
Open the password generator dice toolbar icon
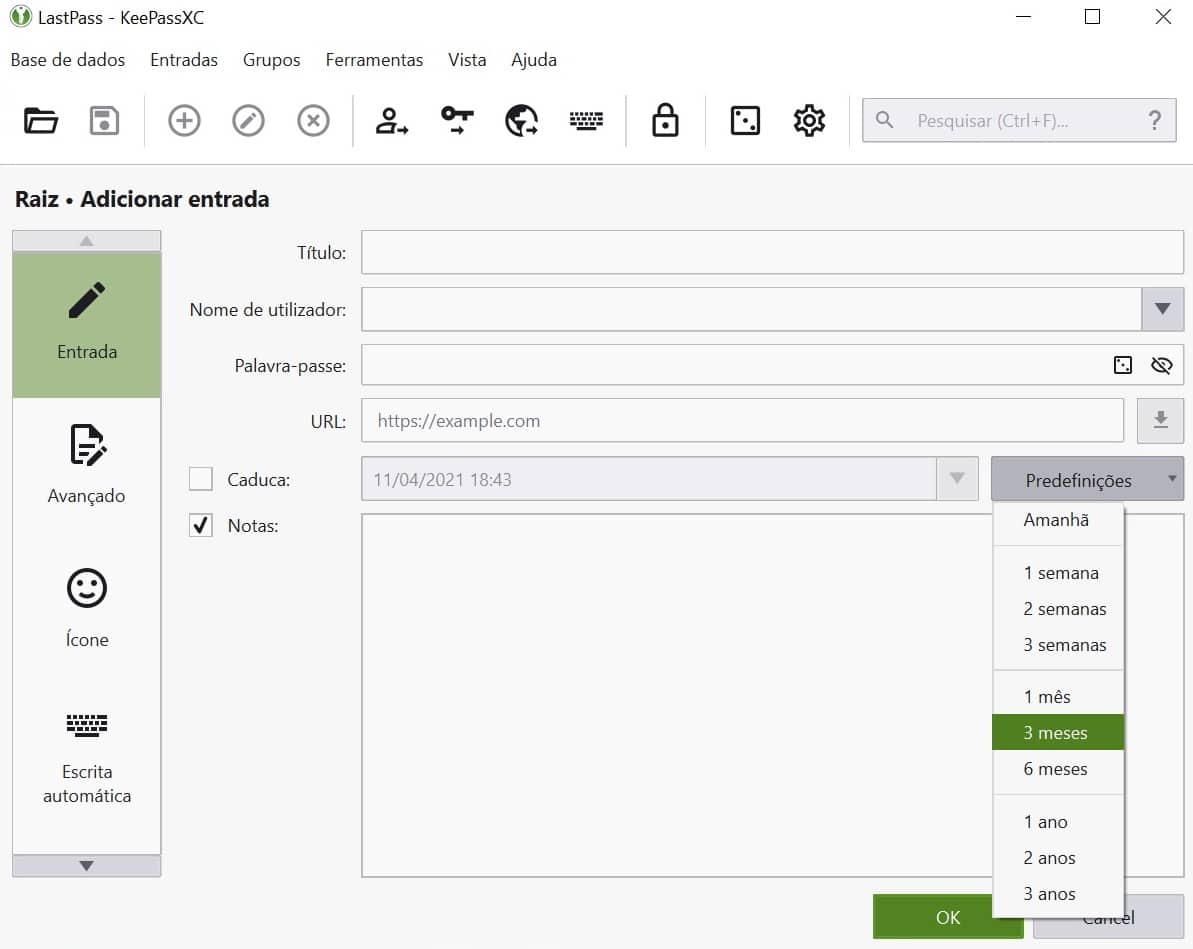click(745, 121)
